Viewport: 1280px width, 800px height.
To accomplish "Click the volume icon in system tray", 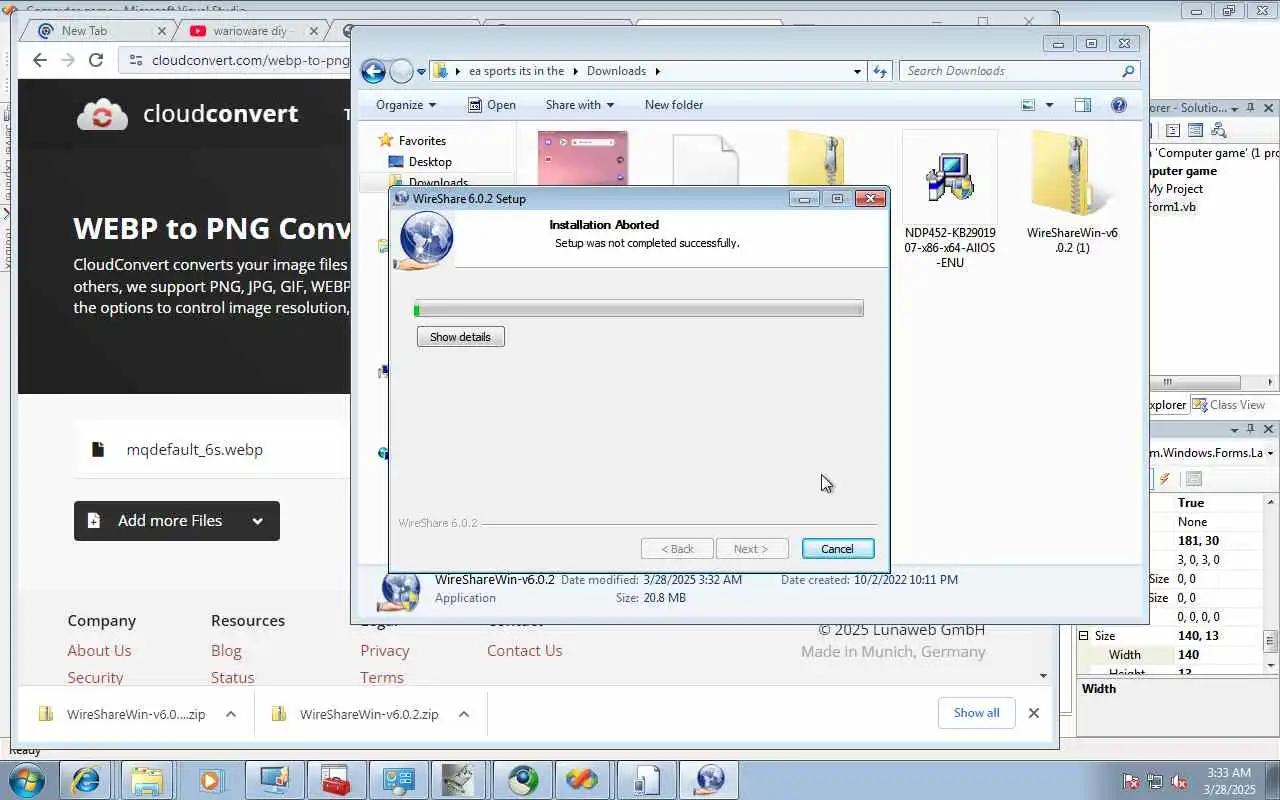I will tap(1179, 781).
